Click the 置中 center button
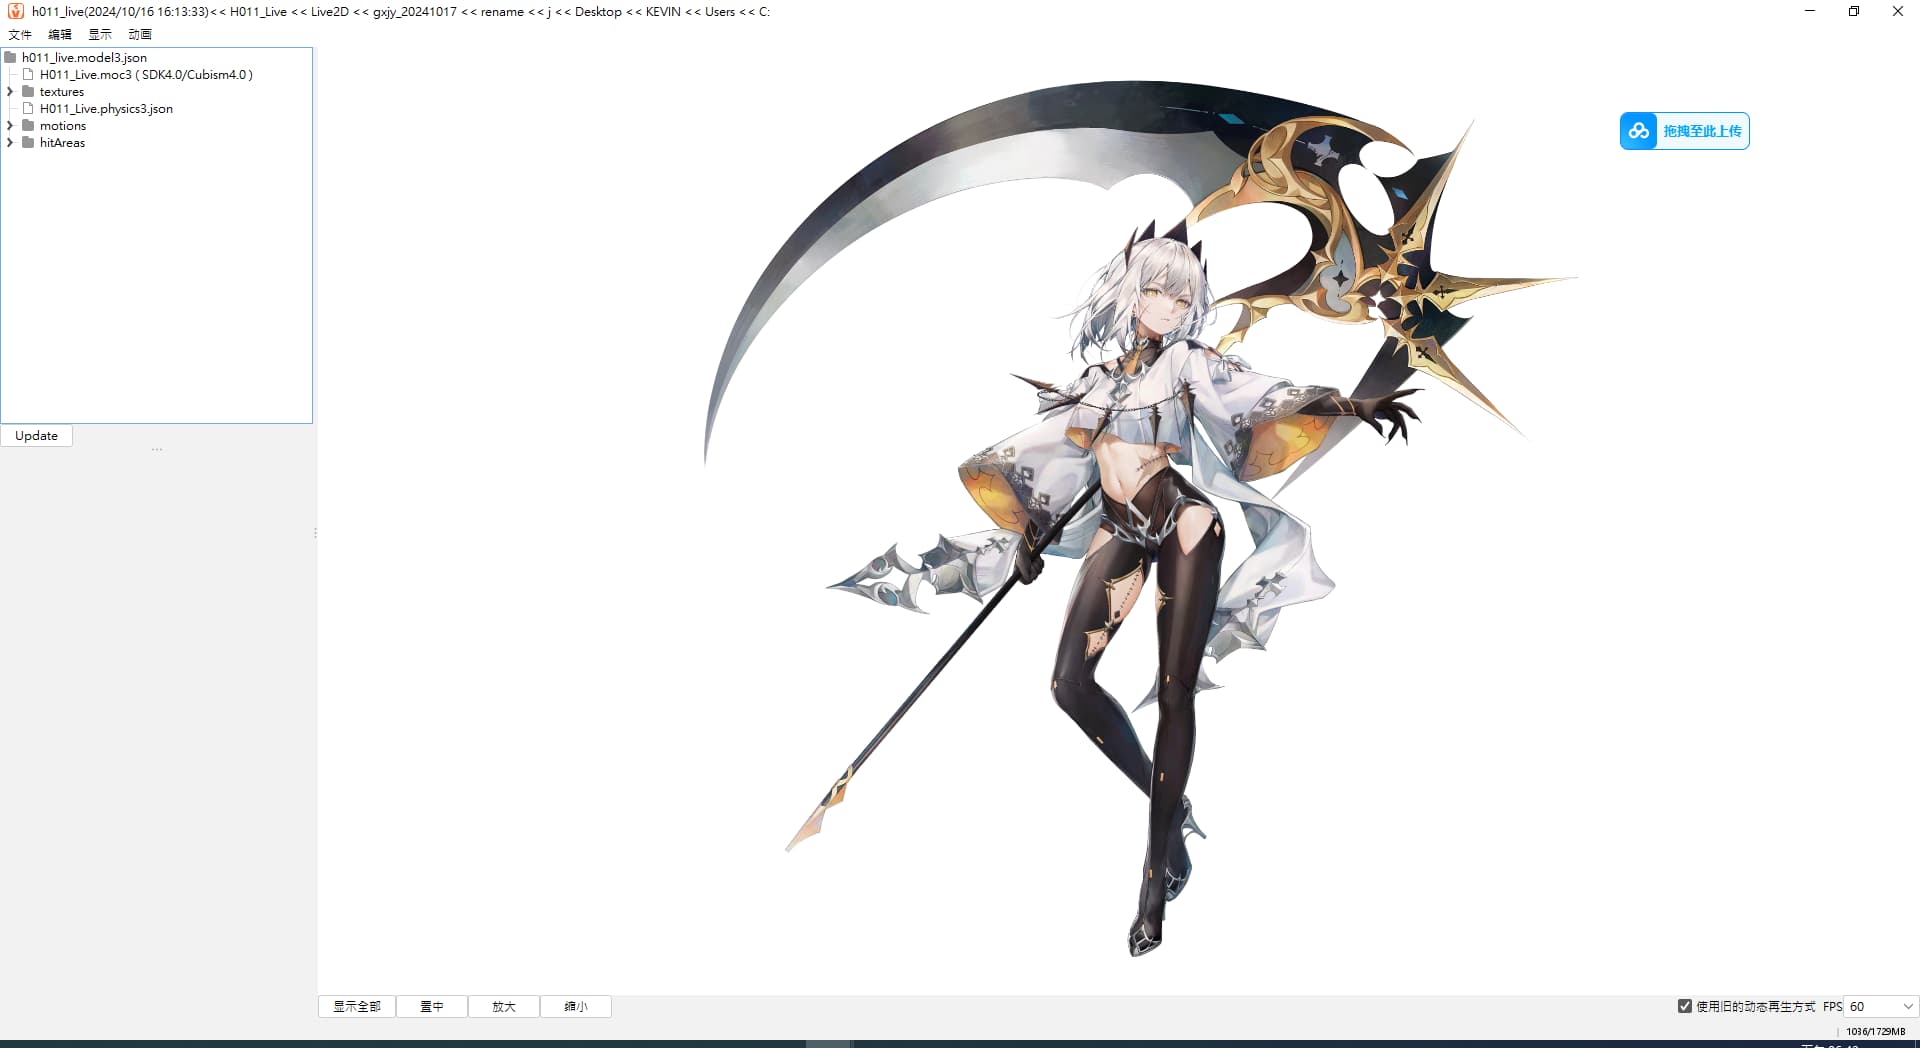 click(x=432, y=1006)
